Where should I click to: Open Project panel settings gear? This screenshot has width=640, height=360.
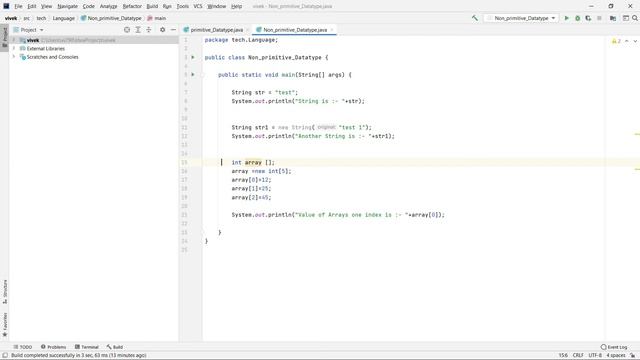[x=162, y=30]
